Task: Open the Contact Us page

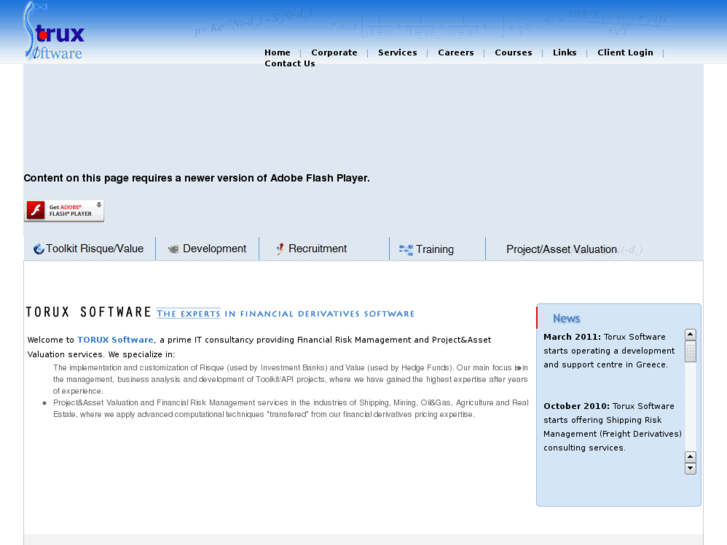Action: click(290, 64)
